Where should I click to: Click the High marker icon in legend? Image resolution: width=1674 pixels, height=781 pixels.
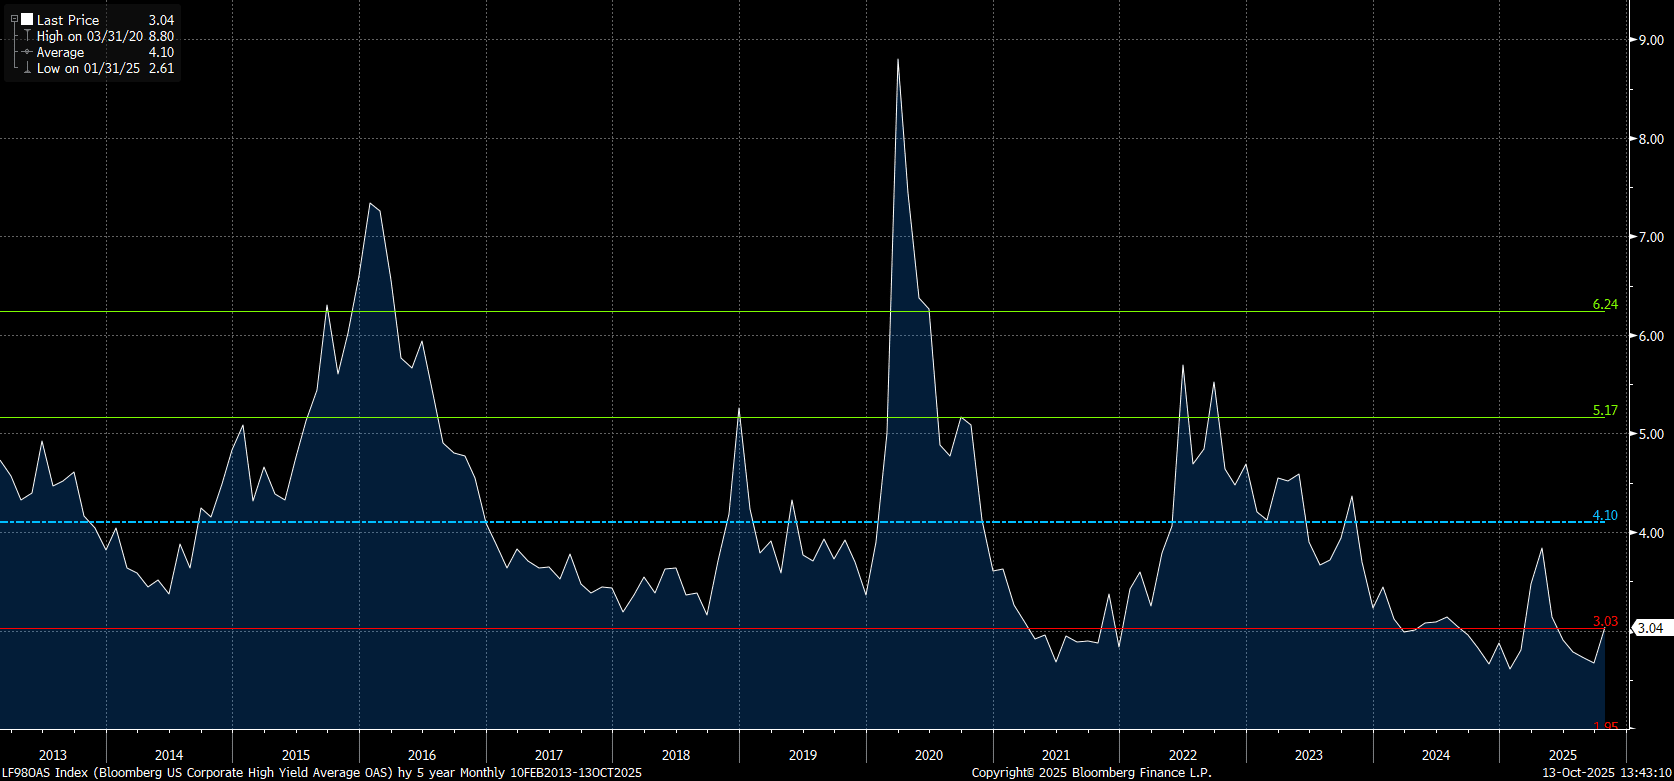pos(27,36)
